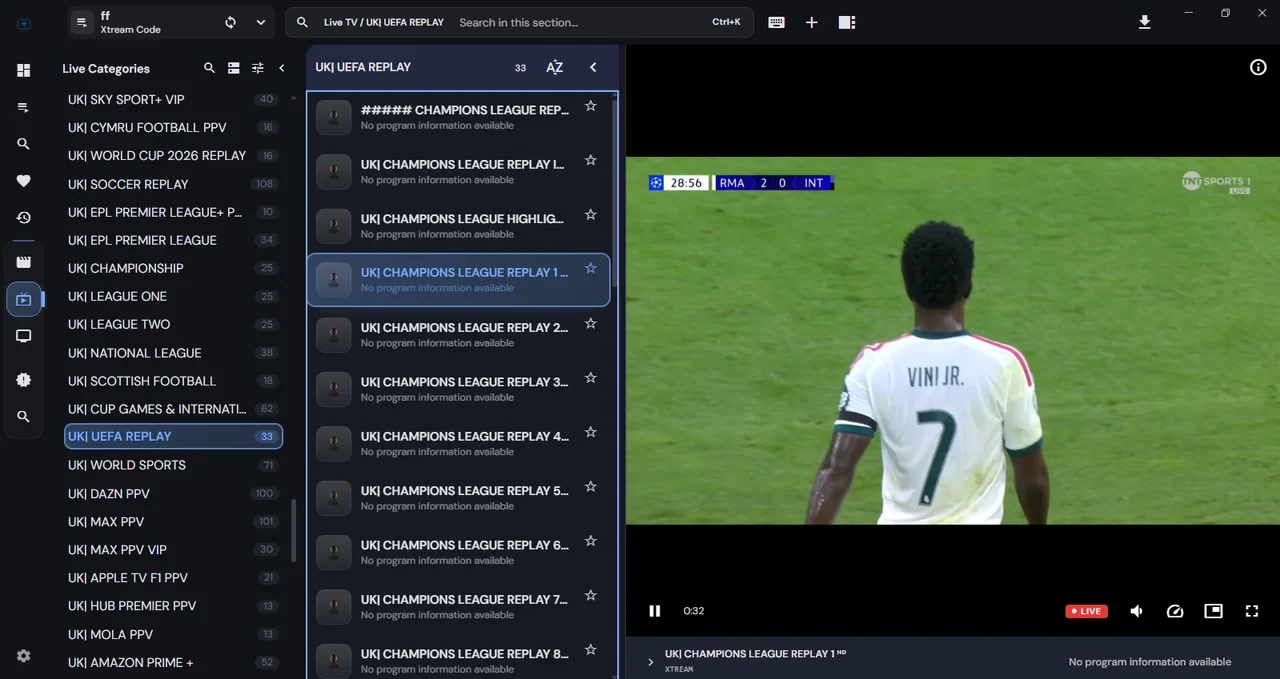Open the CHAMPIONS LEAGUE HIGHLIG channel
Viewport: 1280px width, 679px height.
click(458, 225)
